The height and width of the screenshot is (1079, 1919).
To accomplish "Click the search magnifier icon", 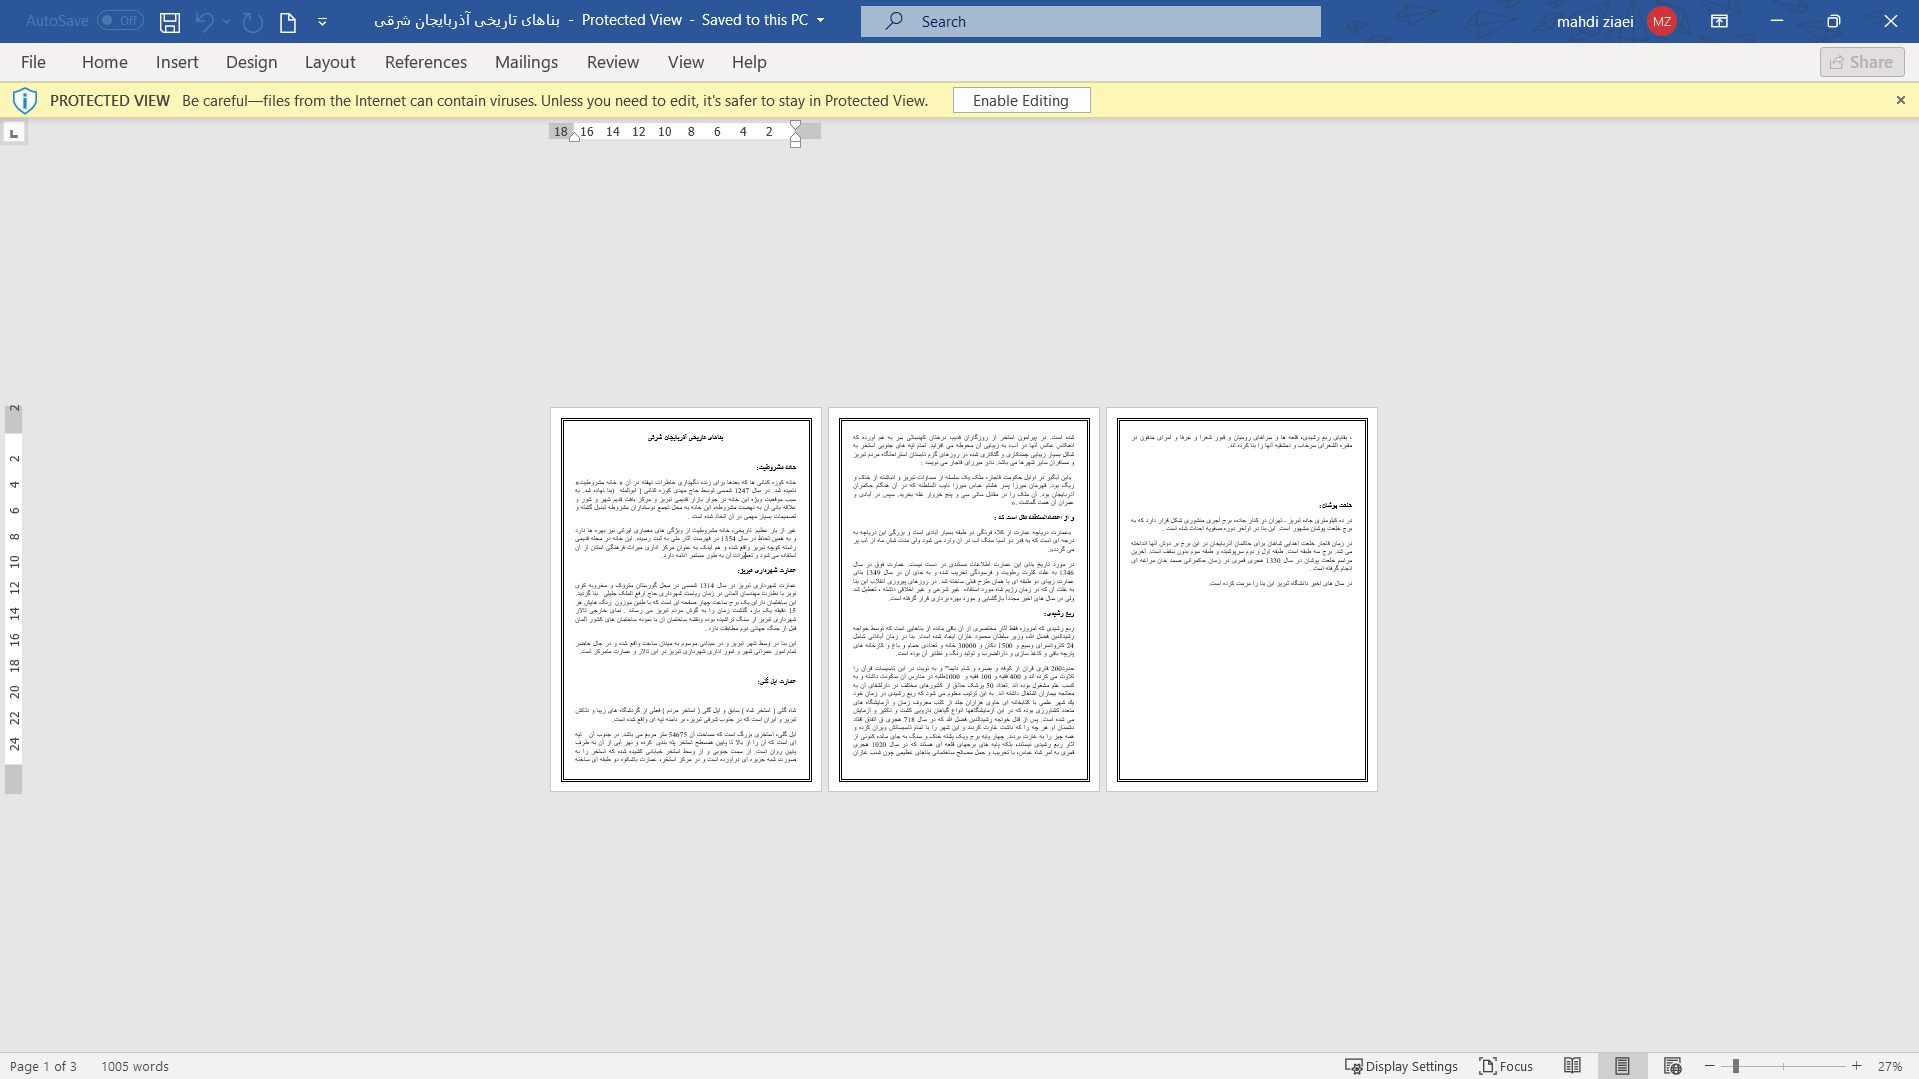I will coord(894,20).
